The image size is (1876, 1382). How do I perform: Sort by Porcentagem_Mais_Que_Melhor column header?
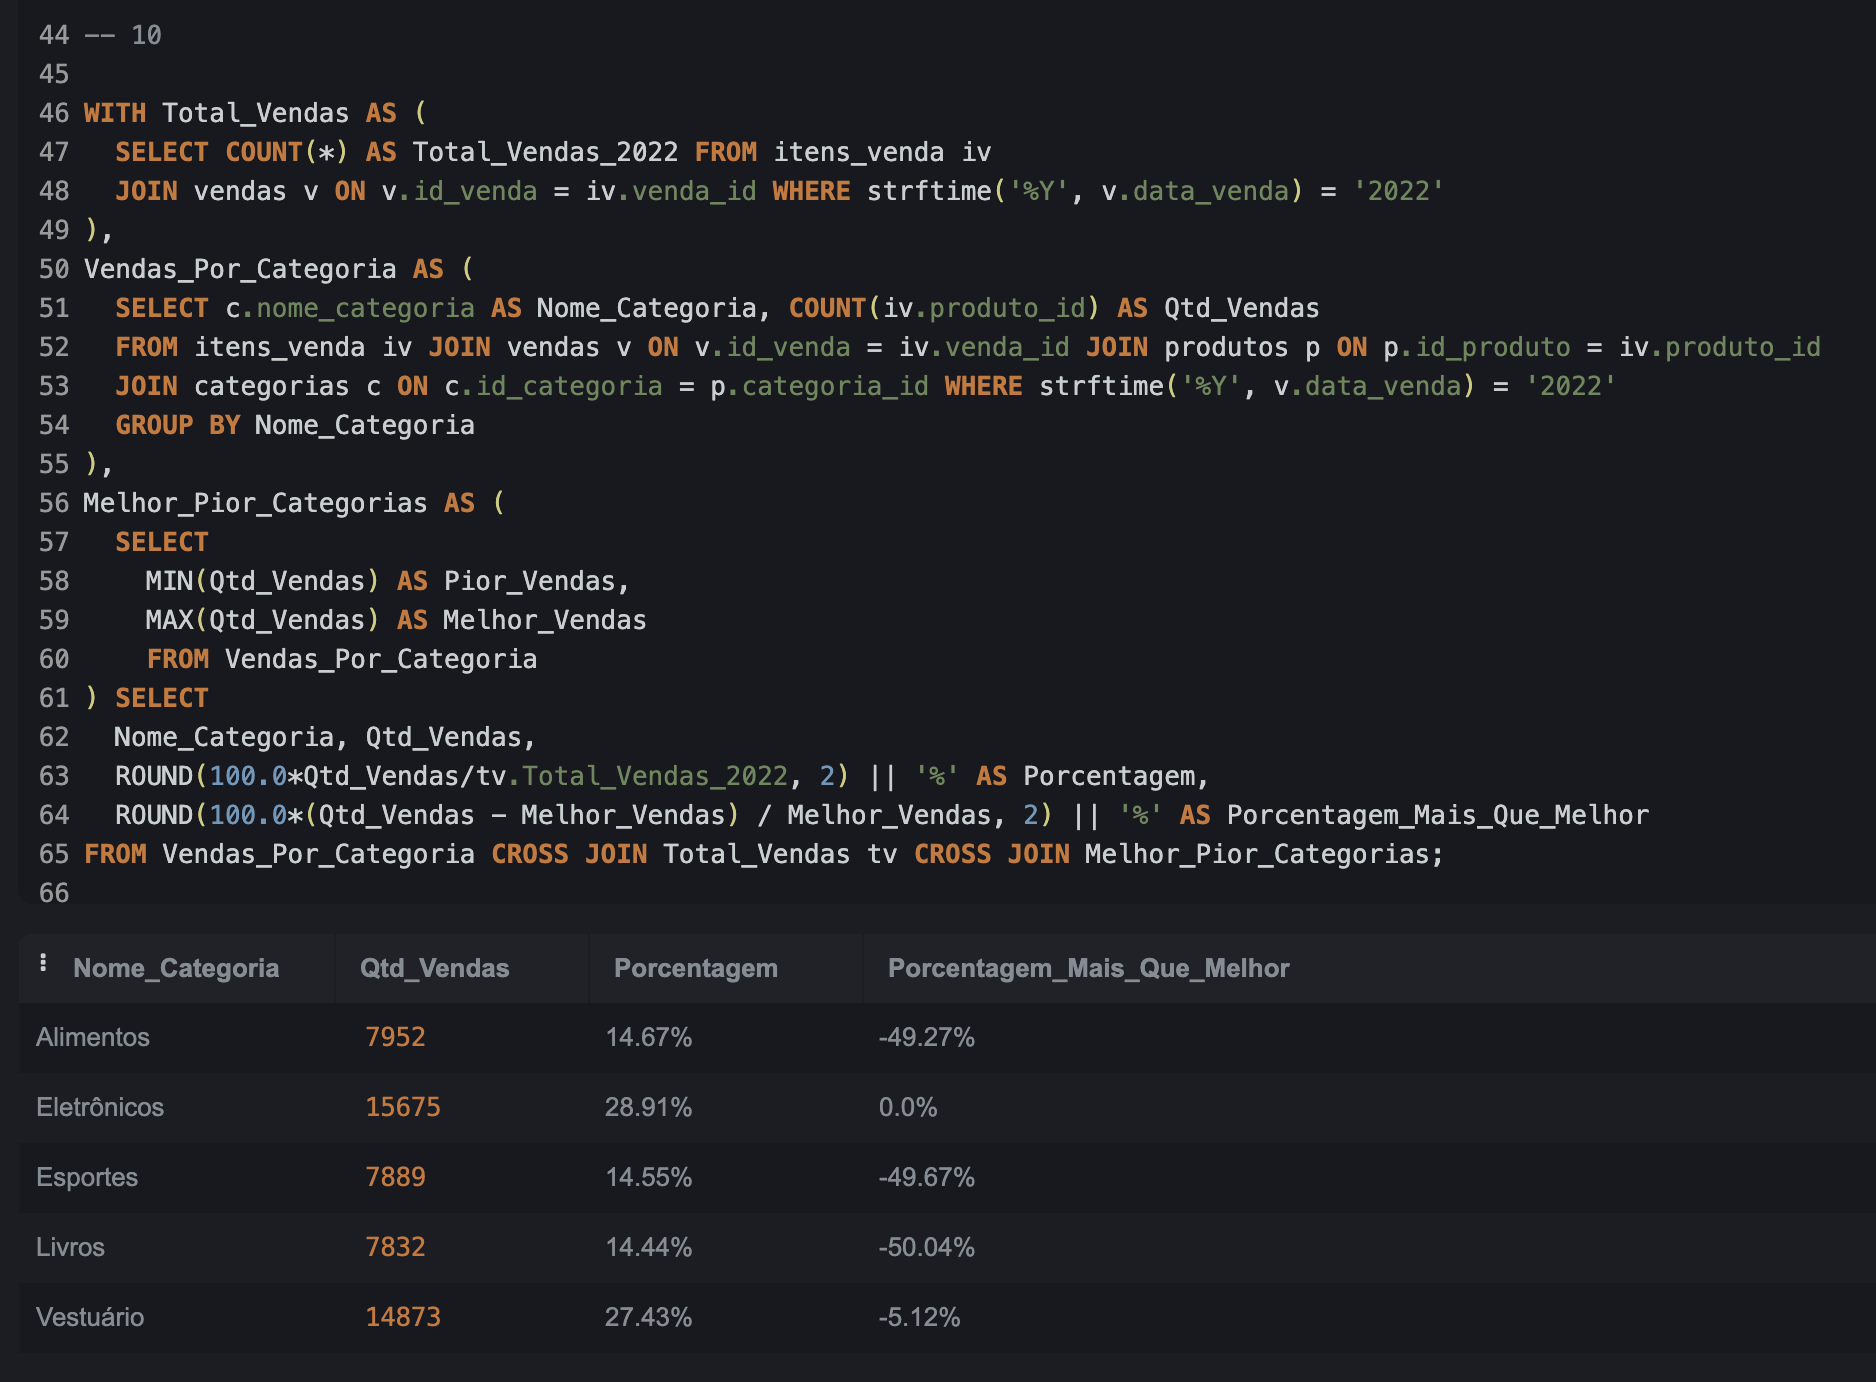tap(1089, 968)
